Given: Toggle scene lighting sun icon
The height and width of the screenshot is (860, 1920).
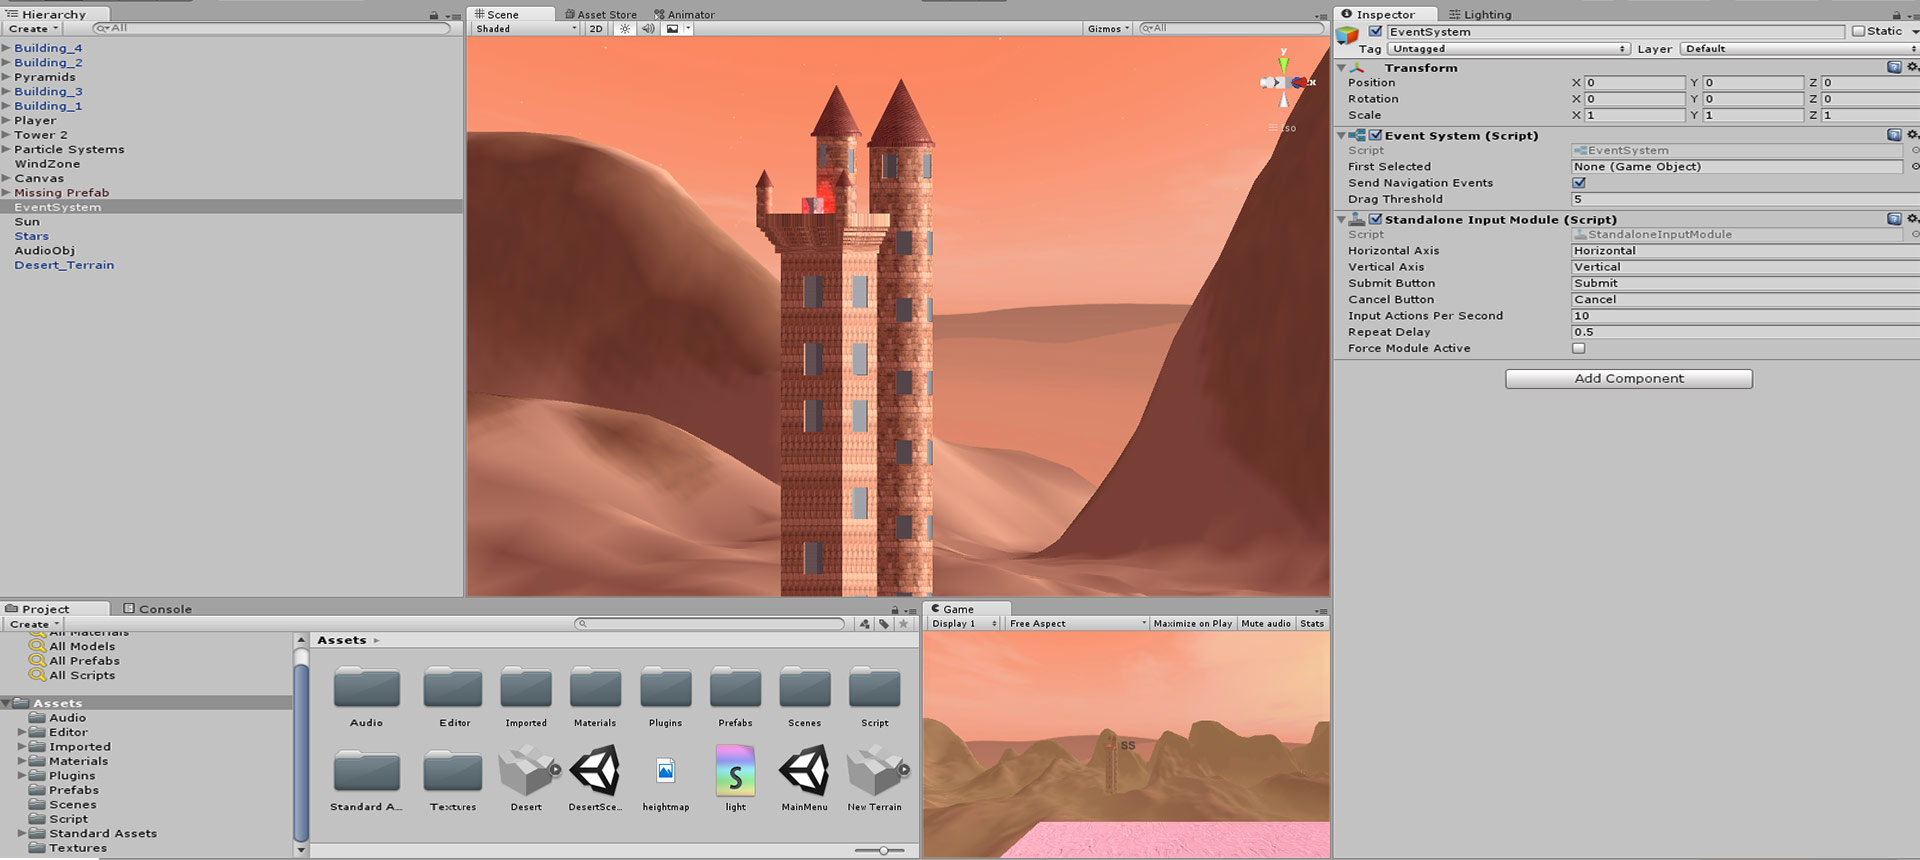Looking at the screenshot, I should click(625, 29).
